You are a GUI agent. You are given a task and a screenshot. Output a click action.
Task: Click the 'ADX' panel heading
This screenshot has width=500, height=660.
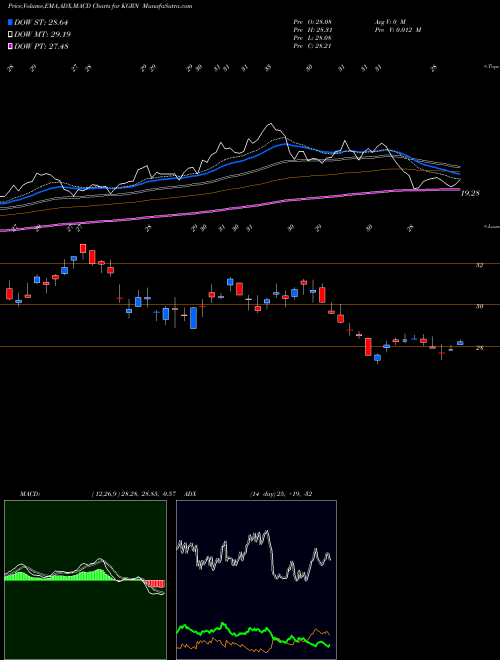click(x=191, y=494)
